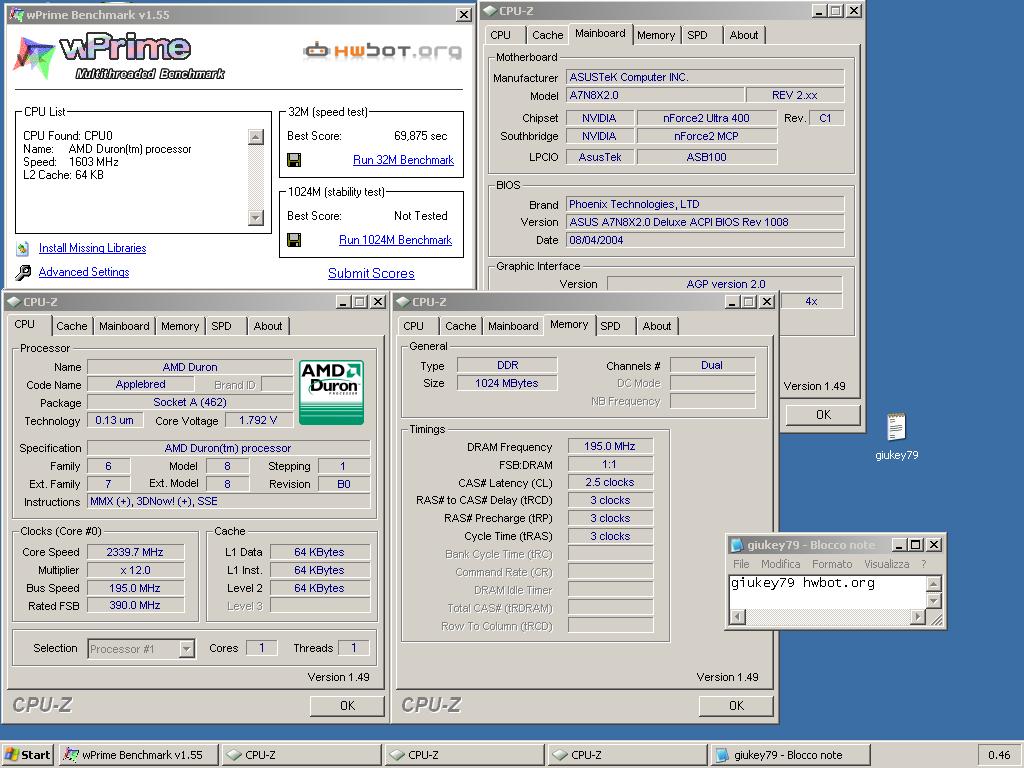The image size is (1024, 768).
Task: Click the Rated FSB value 390.0 MHz
Action: click(135, 605)
